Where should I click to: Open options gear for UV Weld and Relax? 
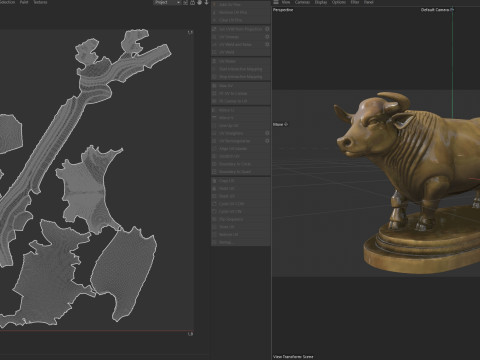[x=267, y=44]
